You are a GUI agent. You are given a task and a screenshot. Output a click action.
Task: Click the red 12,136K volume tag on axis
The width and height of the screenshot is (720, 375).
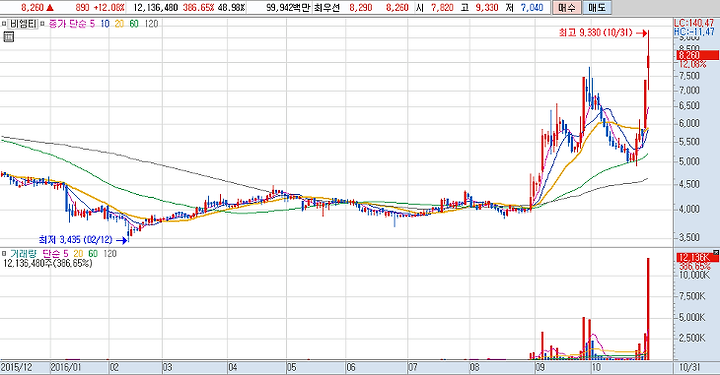[x=697, y=257]
